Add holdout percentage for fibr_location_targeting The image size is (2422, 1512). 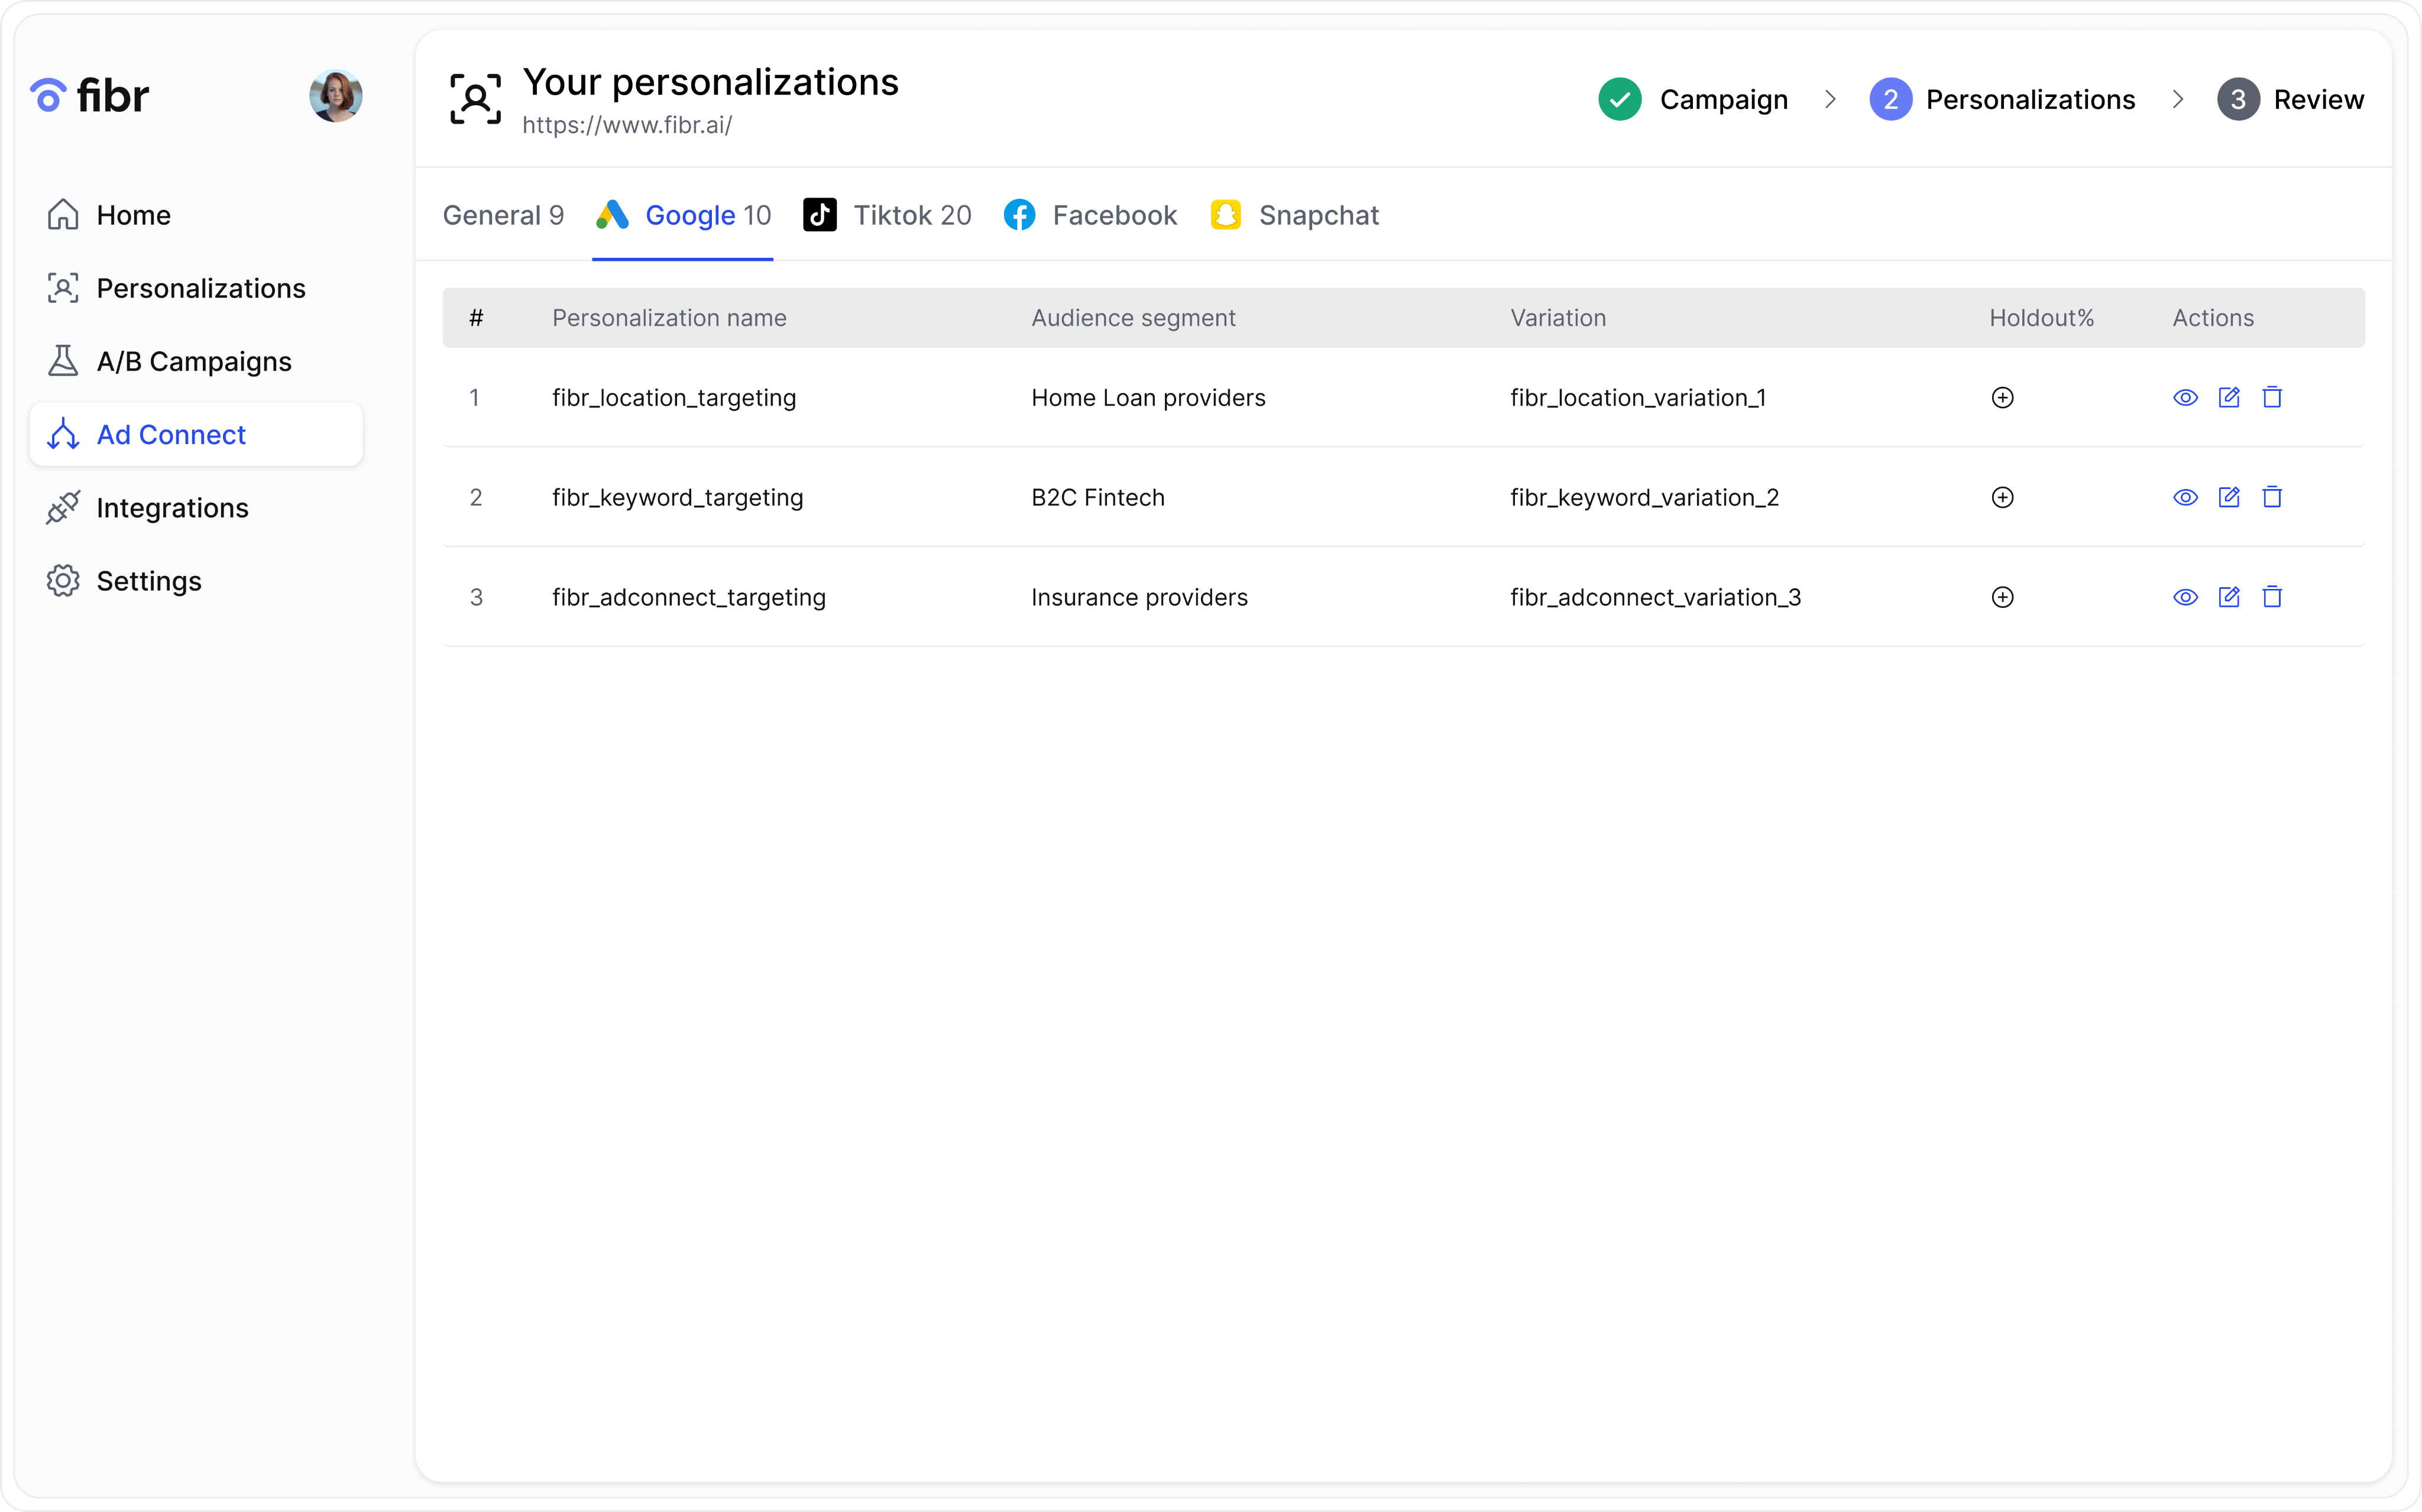click(x=2002, y=397)
